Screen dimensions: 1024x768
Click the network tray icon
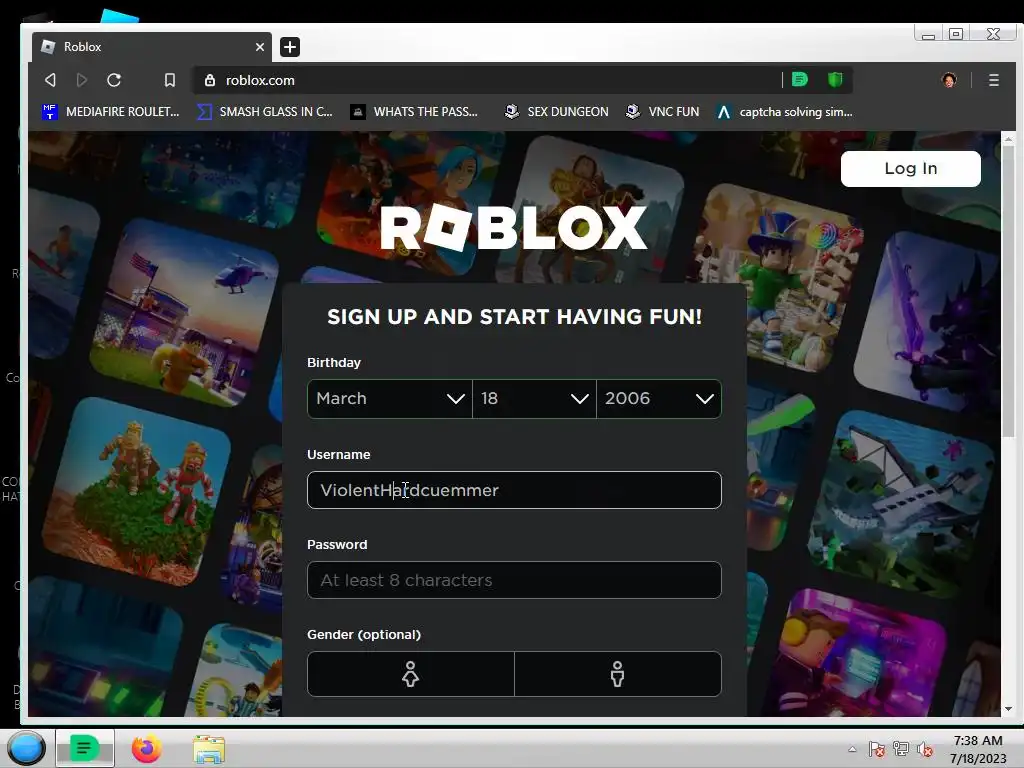[x=901, y=750]
